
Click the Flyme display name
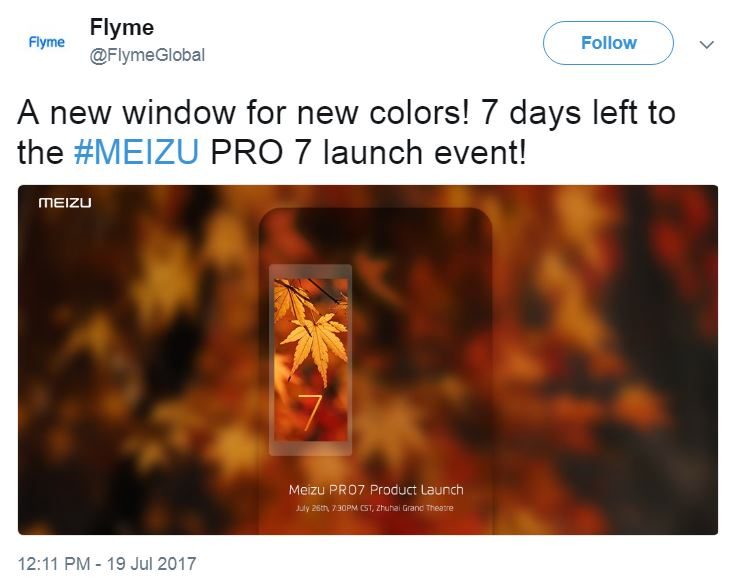coord(122,27)
